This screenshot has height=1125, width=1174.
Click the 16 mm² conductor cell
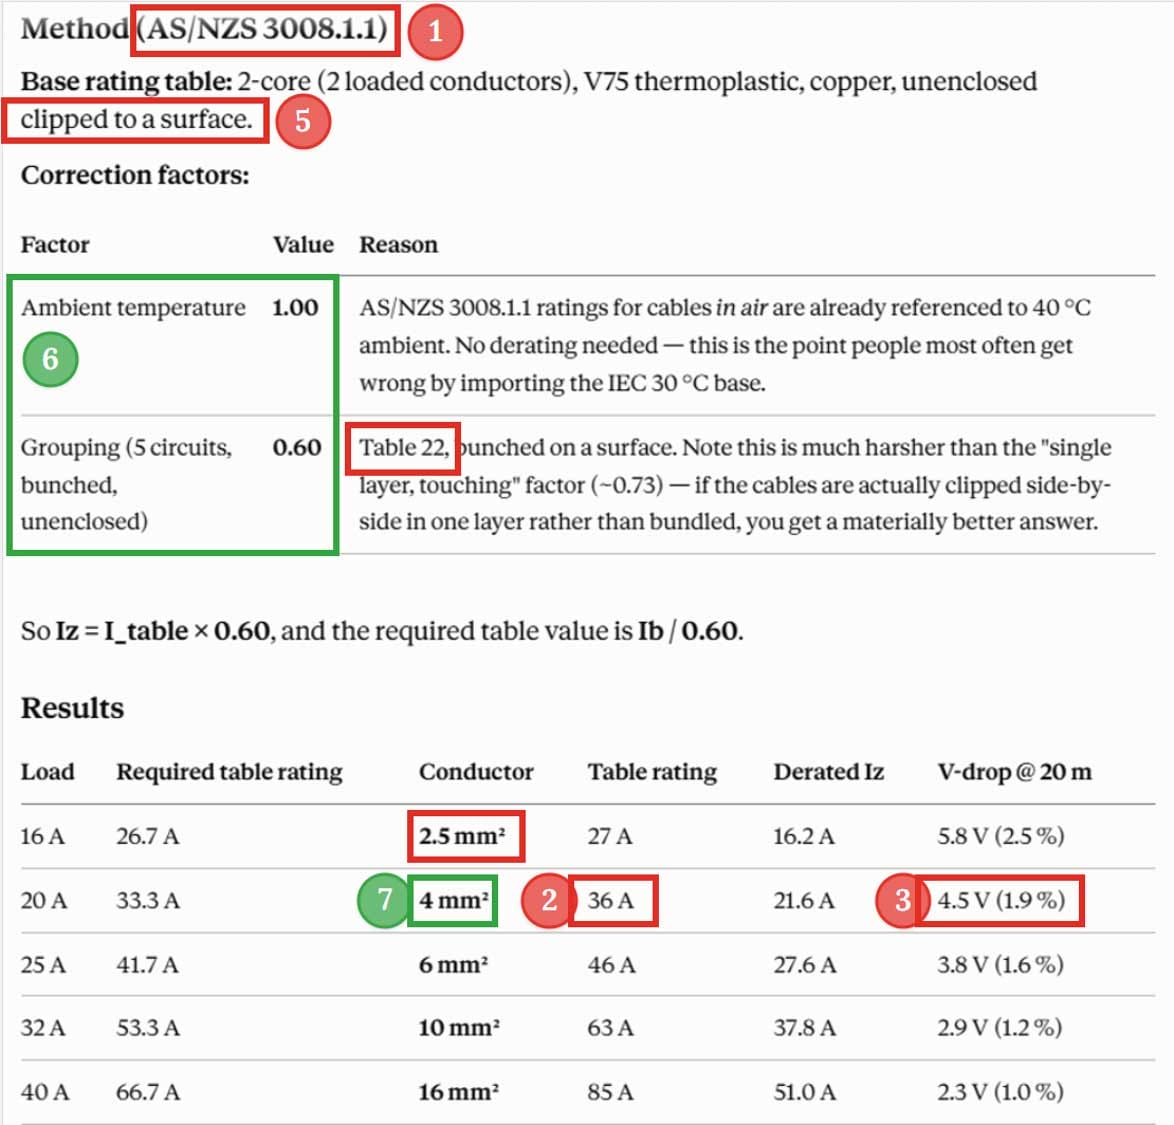[458, 1092]
